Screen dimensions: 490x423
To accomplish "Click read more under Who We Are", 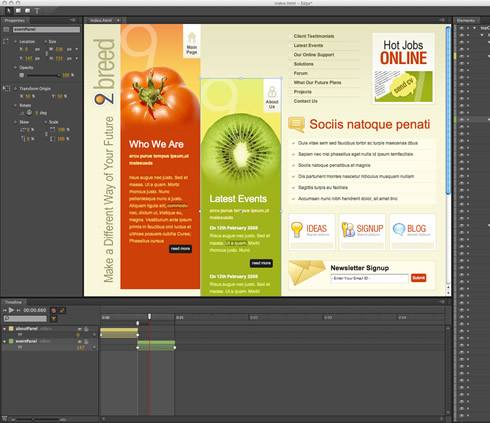I will [x=180, y=249].
